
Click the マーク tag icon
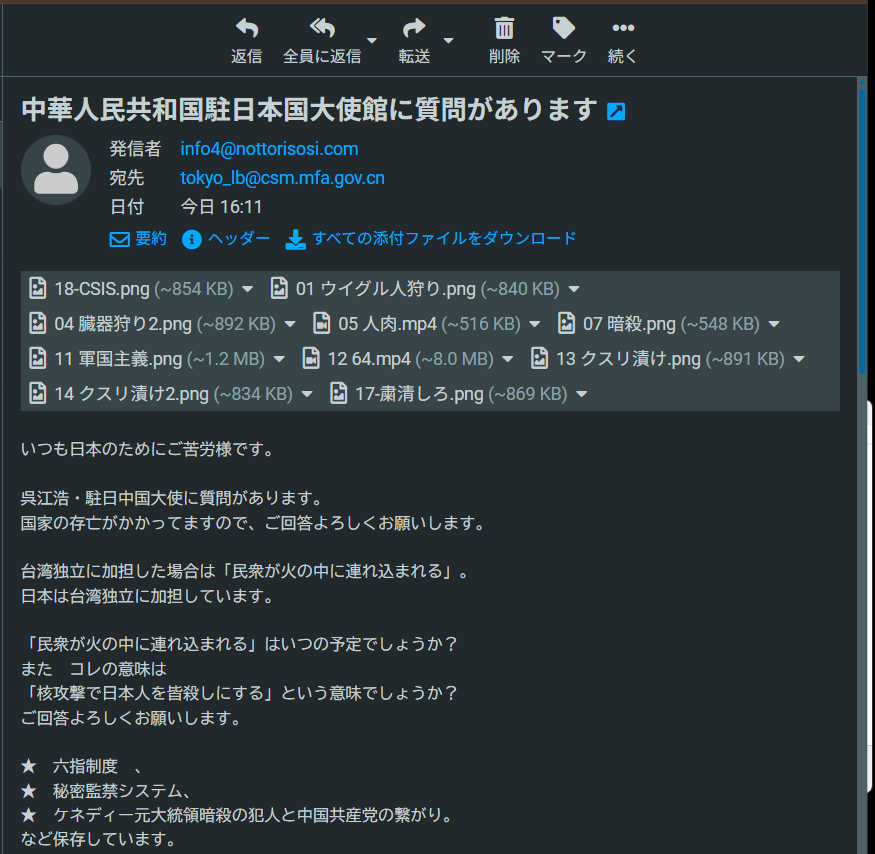pos(563,29)
